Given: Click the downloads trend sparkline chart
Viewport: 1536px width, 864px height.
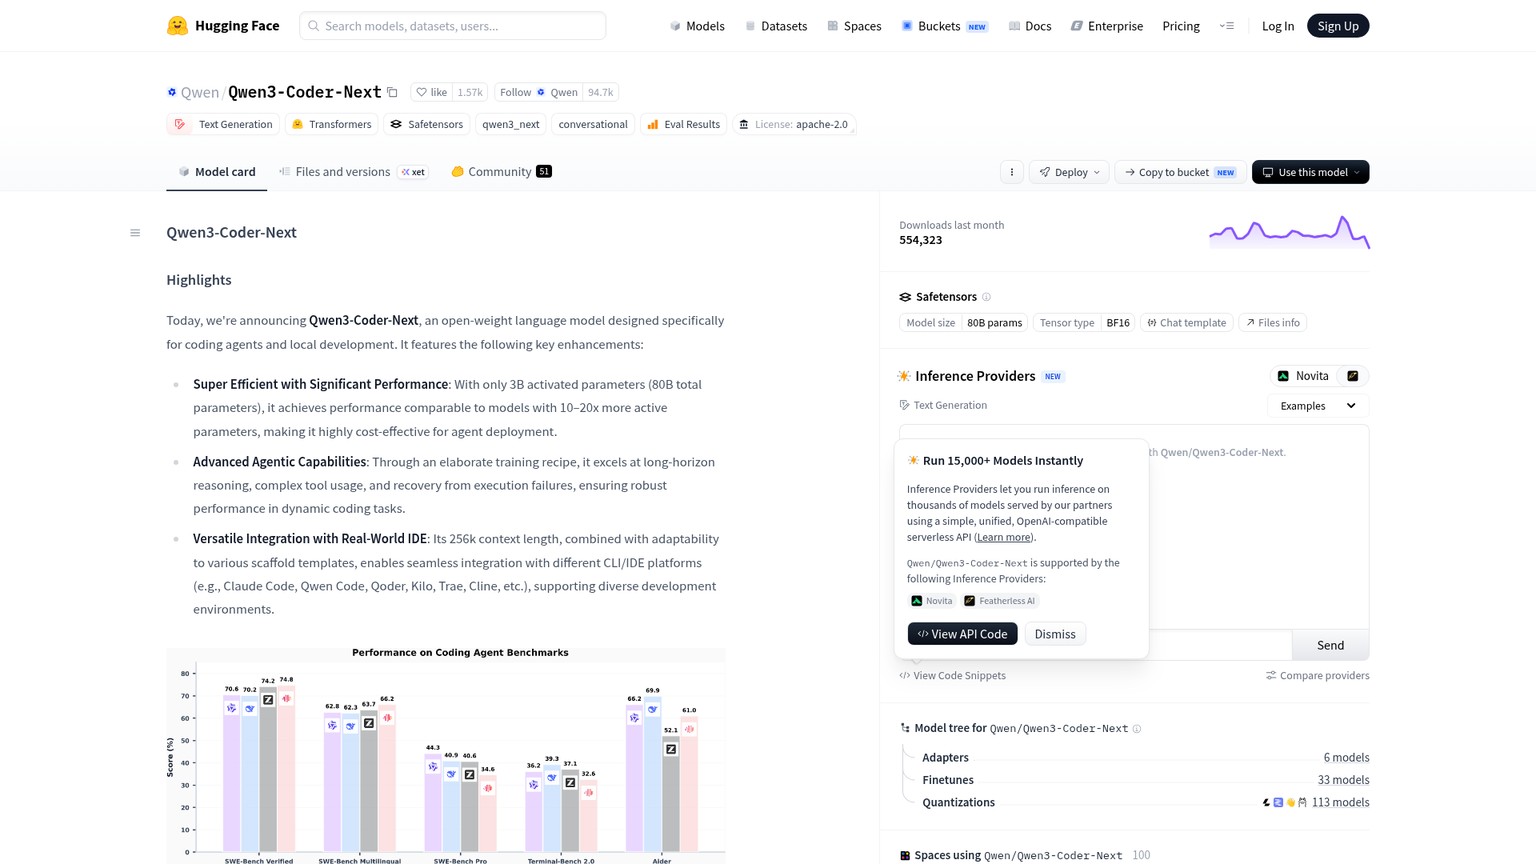Looking at the screenshot, I should (x=1289, y=232).
